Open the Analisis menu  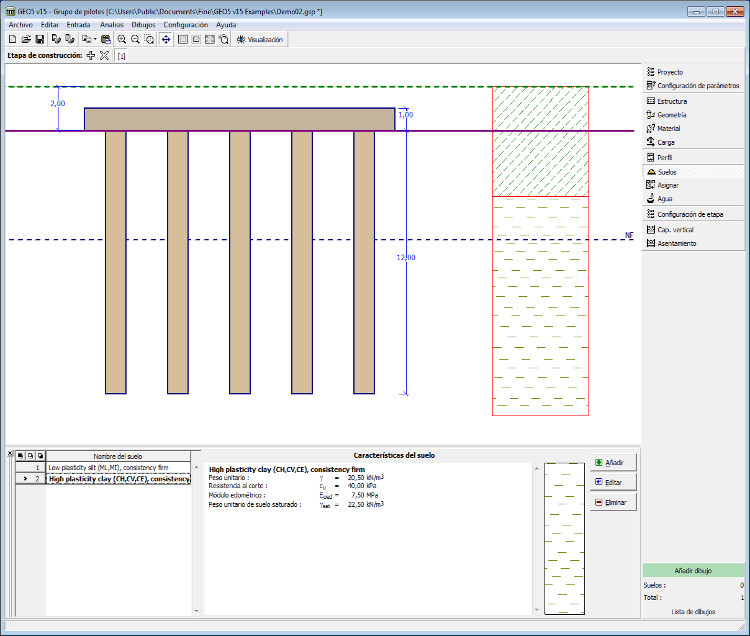tap(112, 24)
